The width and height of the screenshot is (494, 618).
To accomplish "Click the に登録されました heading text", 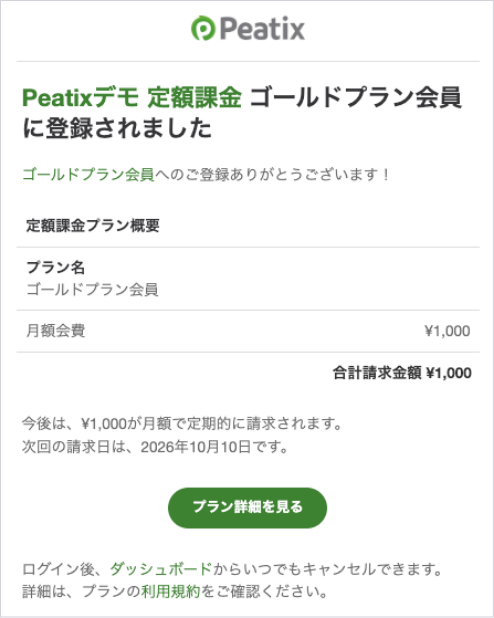I will pos(117,128).
